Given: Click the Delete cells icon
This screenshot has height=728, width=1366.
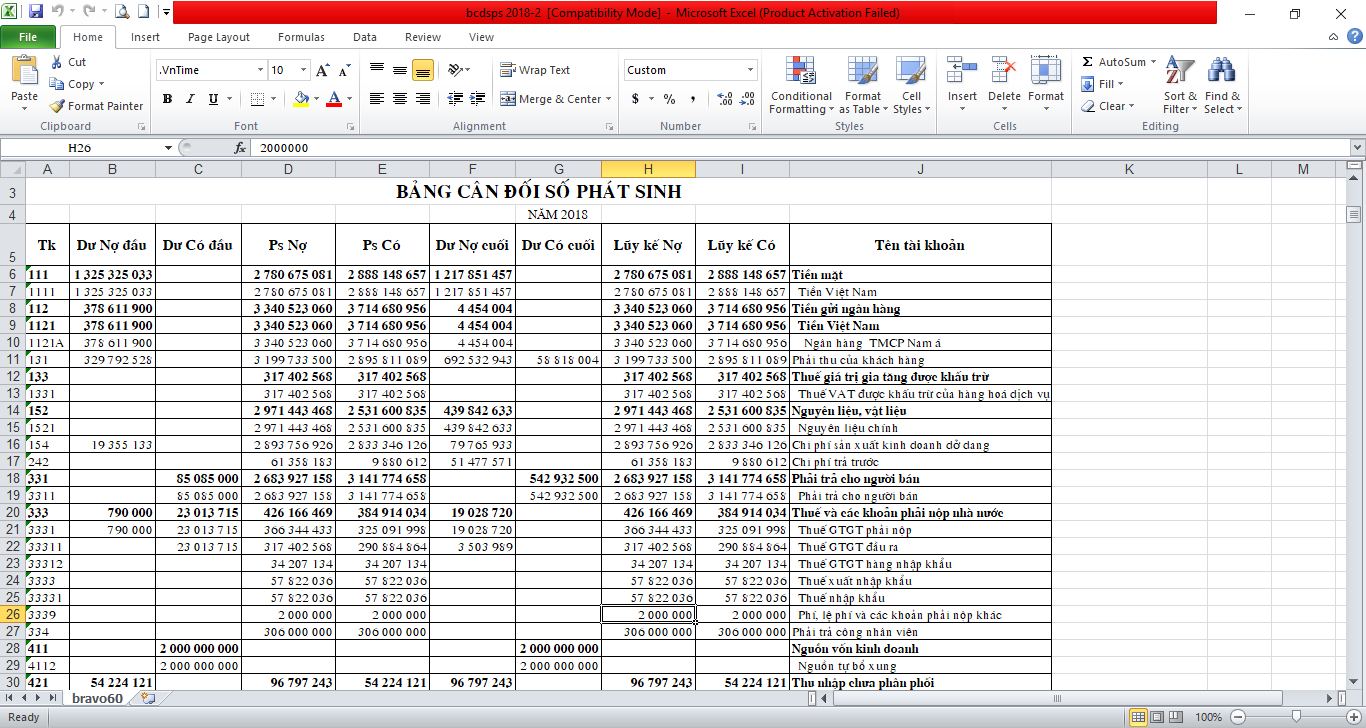Looking at the screenshot, I should [1004, 71].
